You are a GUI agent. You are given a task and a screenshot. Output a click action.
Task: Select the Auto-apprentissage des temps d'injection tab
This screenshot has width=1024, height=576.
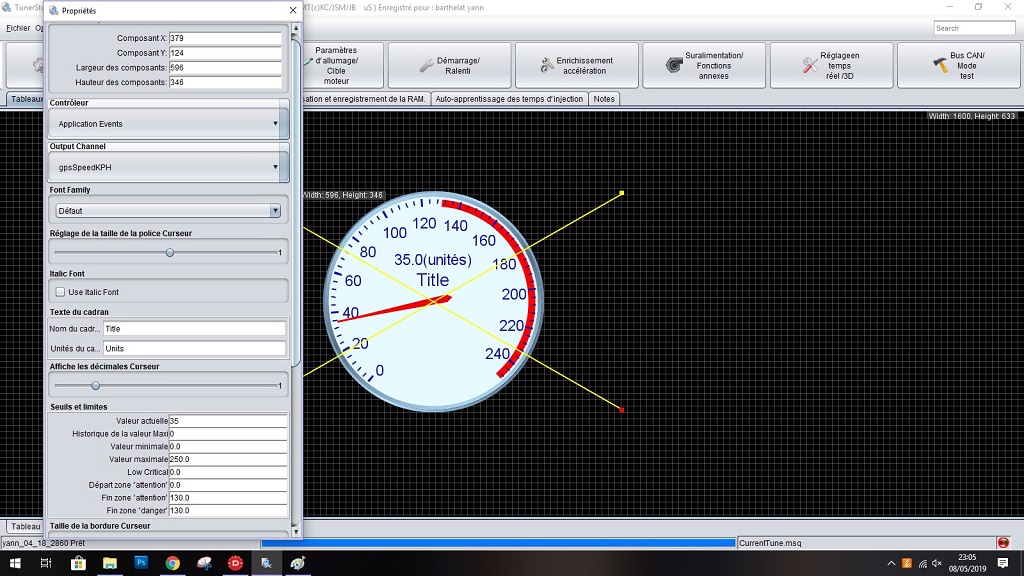click(x=510, y=99)
